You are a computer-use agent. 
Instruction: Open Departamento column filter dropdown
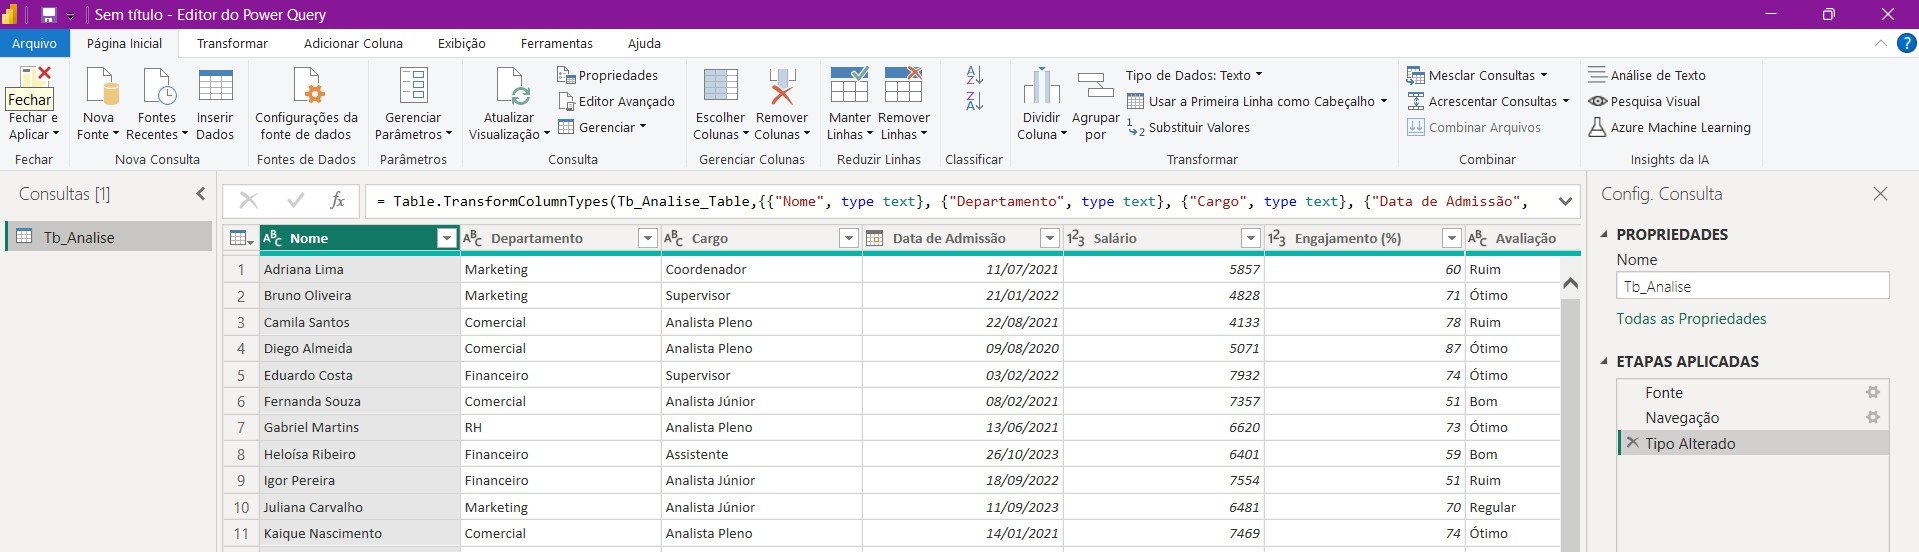tap(648, 238)
